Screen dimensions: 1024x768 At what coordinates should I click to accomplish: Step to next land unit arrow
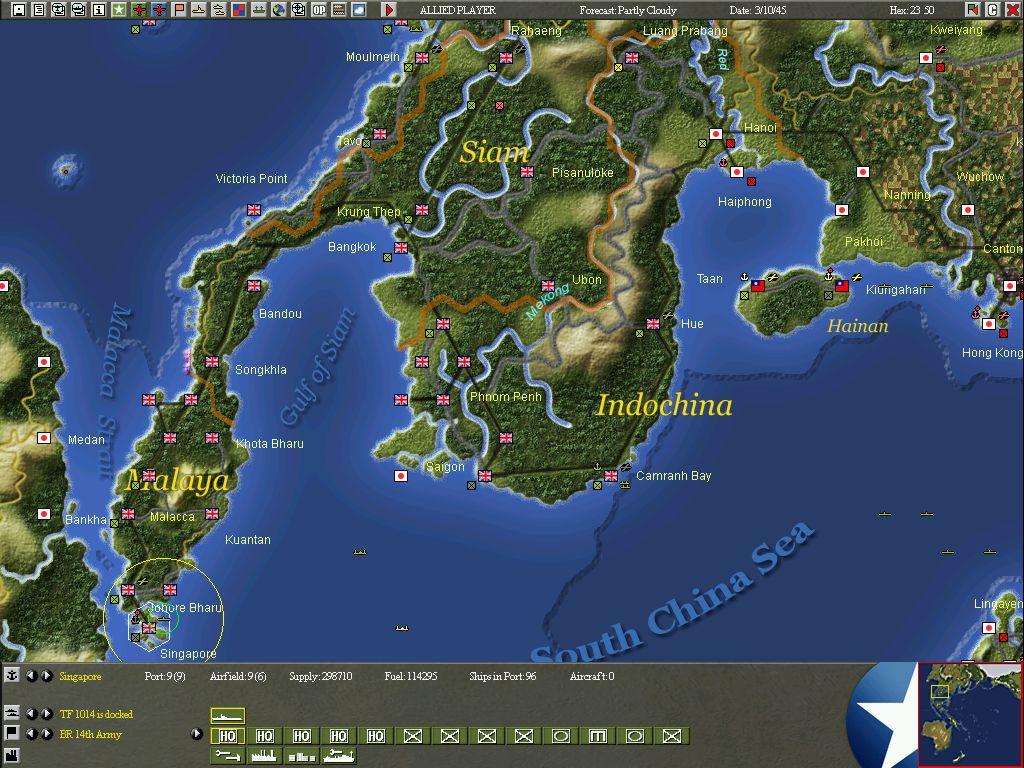(46, 734)
